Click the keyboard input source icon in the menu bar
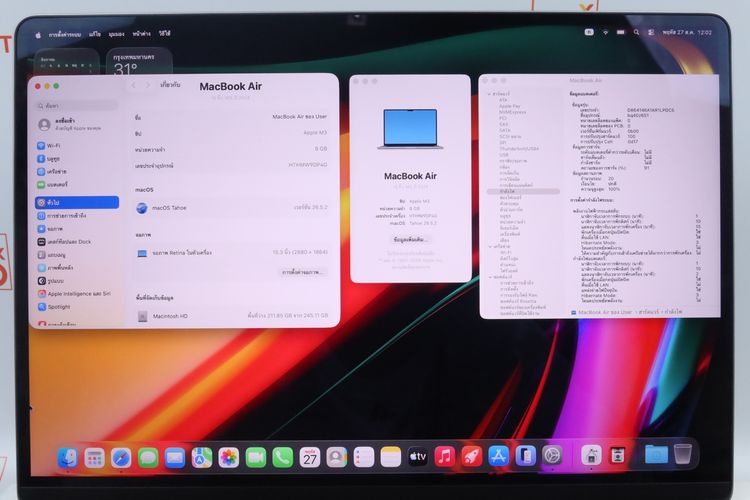The height and width of the screenshot is (500, 750). [589, 32]
